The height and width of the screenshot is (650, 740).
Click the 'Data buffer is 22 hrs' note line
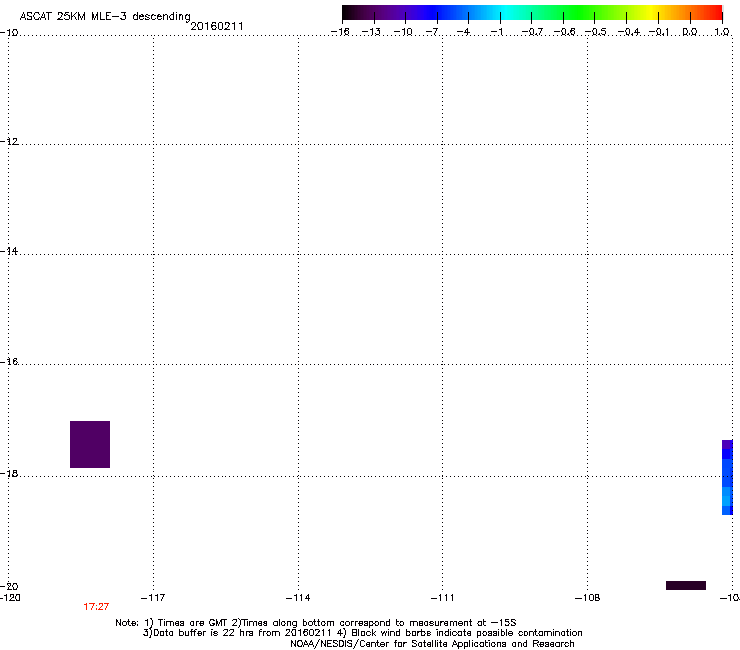point(362,633)
